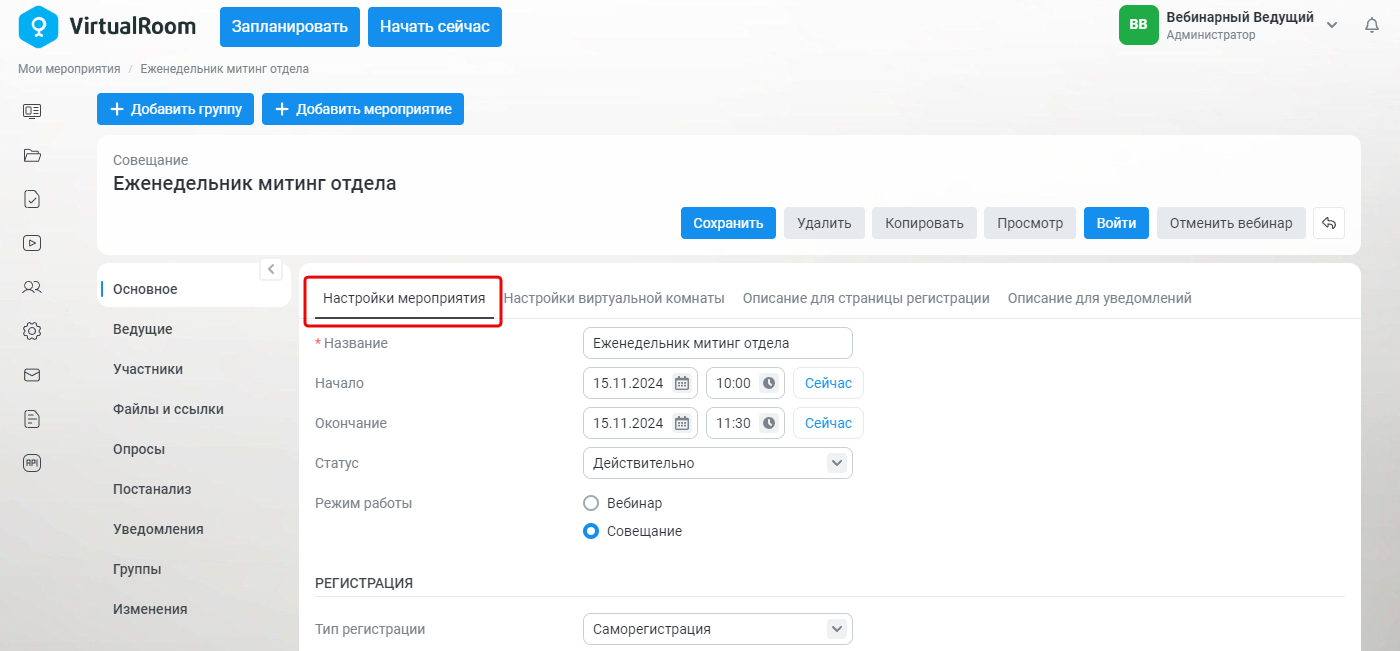Open the mail envelope icon in sidebar
The width and height of the screenshot is (1400, 651).
[32, 375]
